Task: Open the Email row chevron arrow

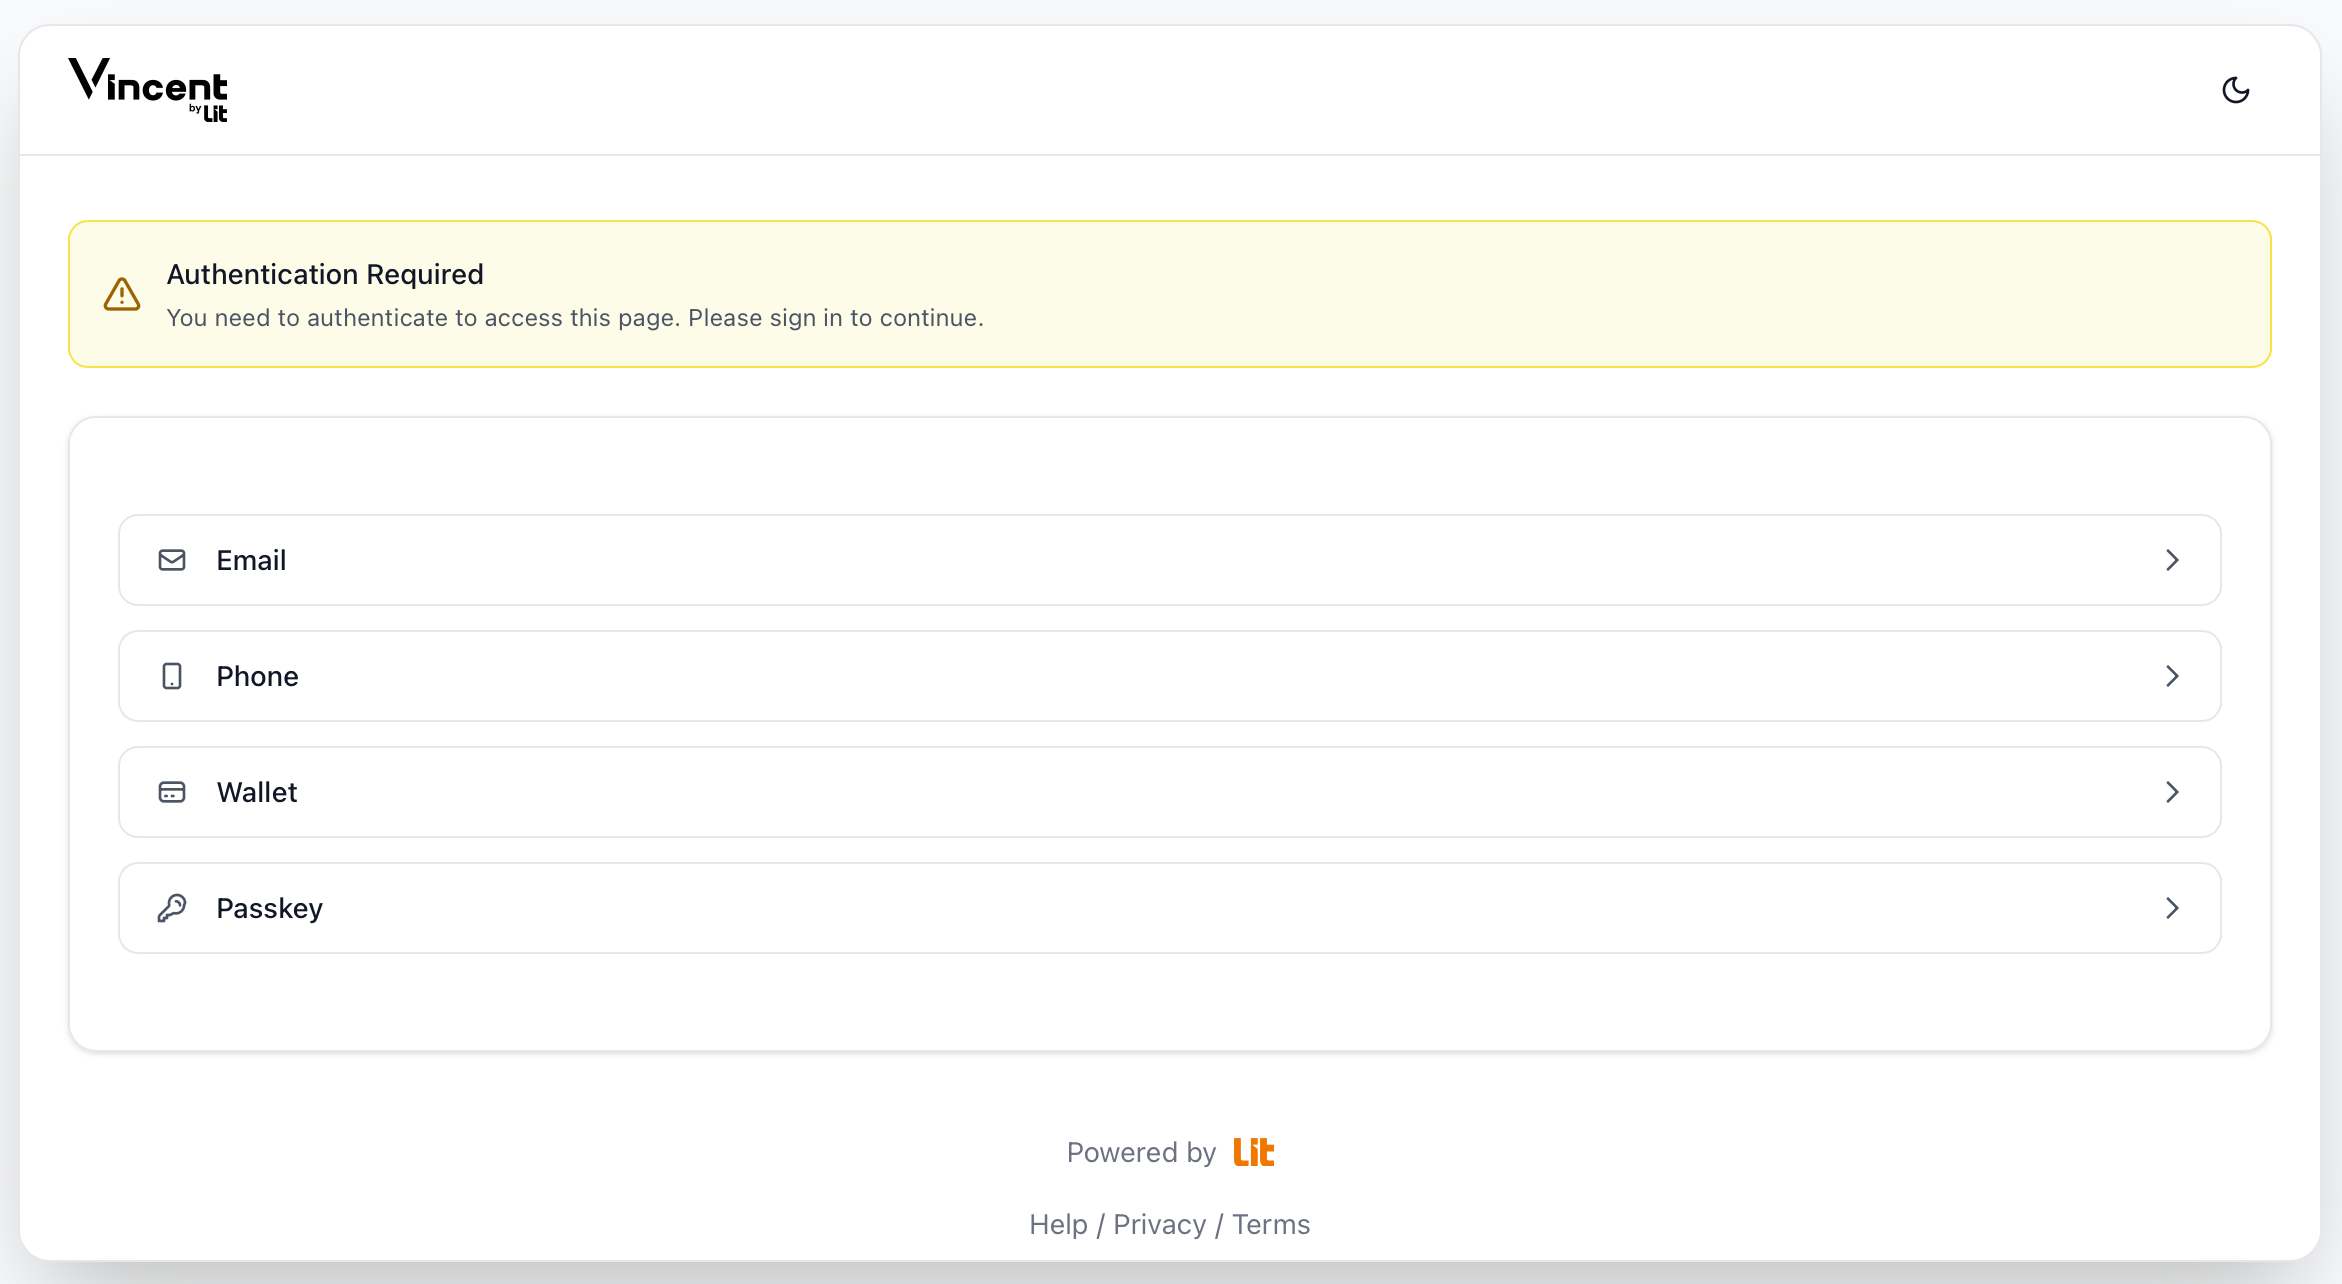Action: (2172, 560)
